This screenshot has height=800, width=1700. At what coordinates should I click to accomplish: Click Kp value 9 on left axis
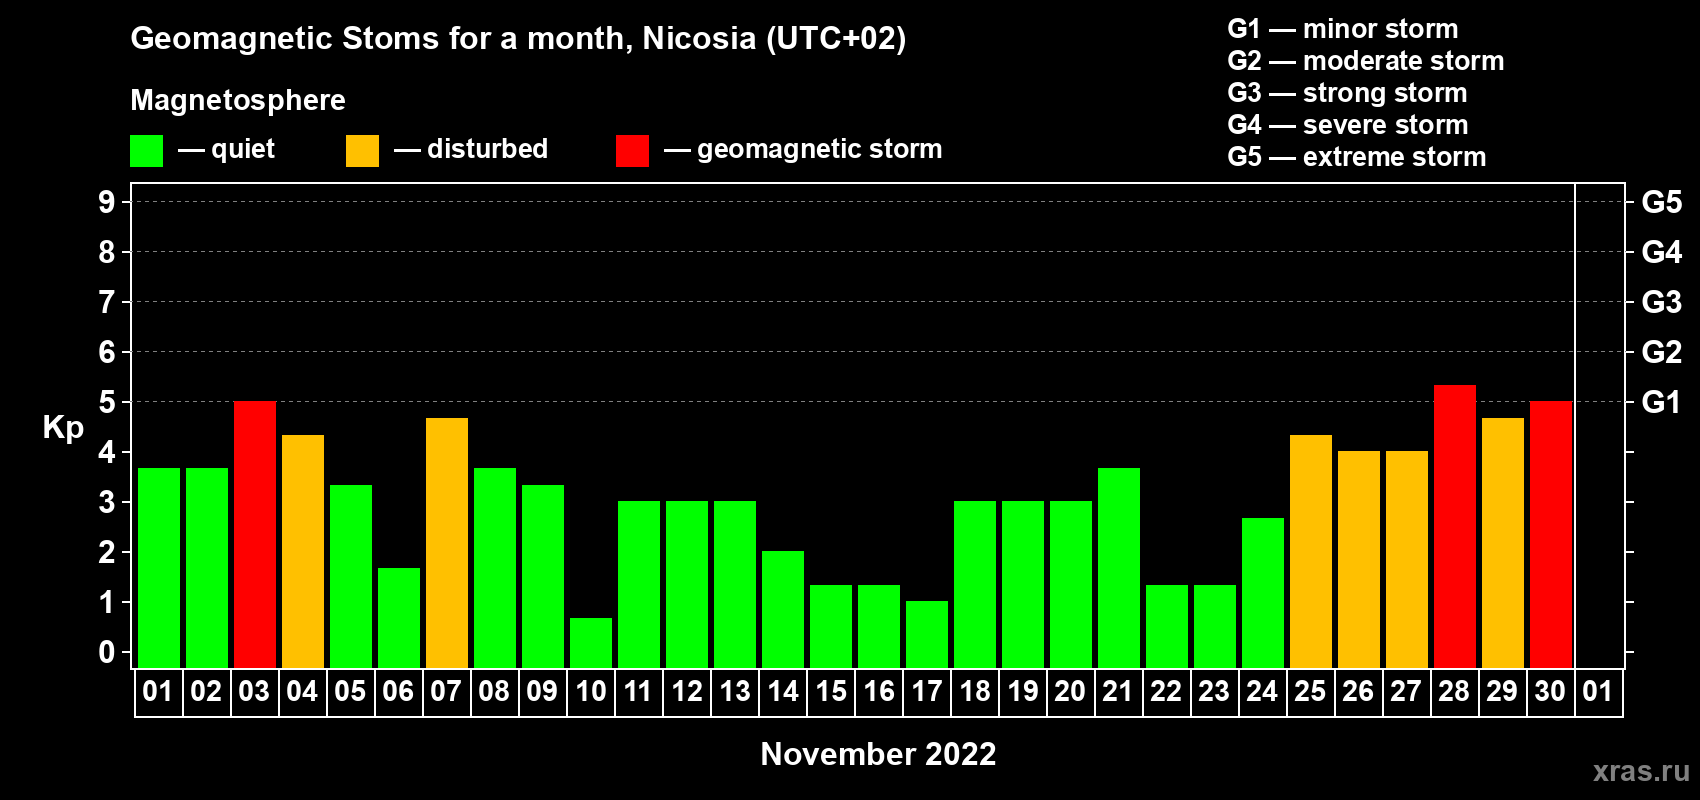107,202
